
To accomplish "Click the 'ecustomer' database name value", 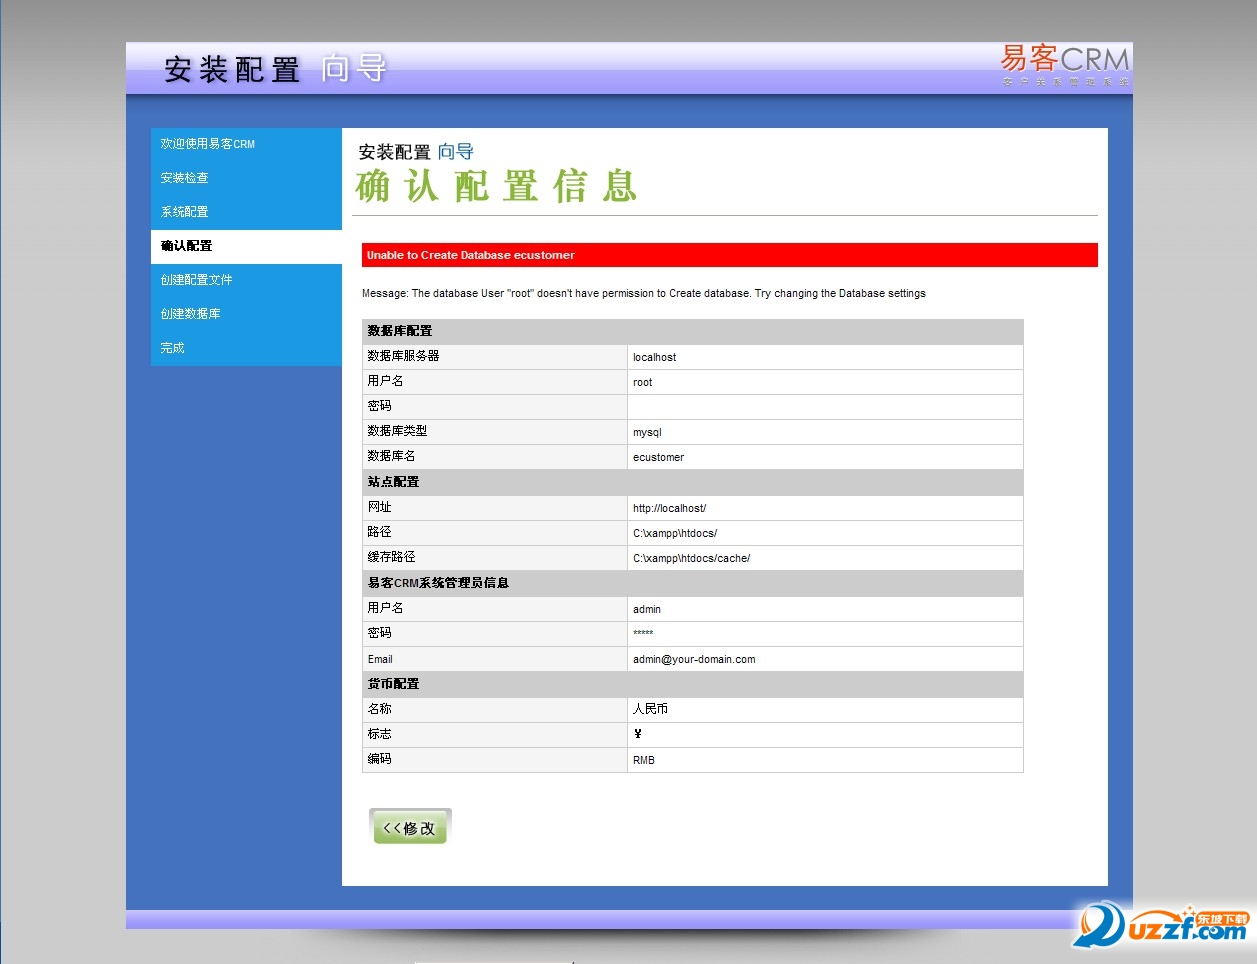I will point(659,457).
